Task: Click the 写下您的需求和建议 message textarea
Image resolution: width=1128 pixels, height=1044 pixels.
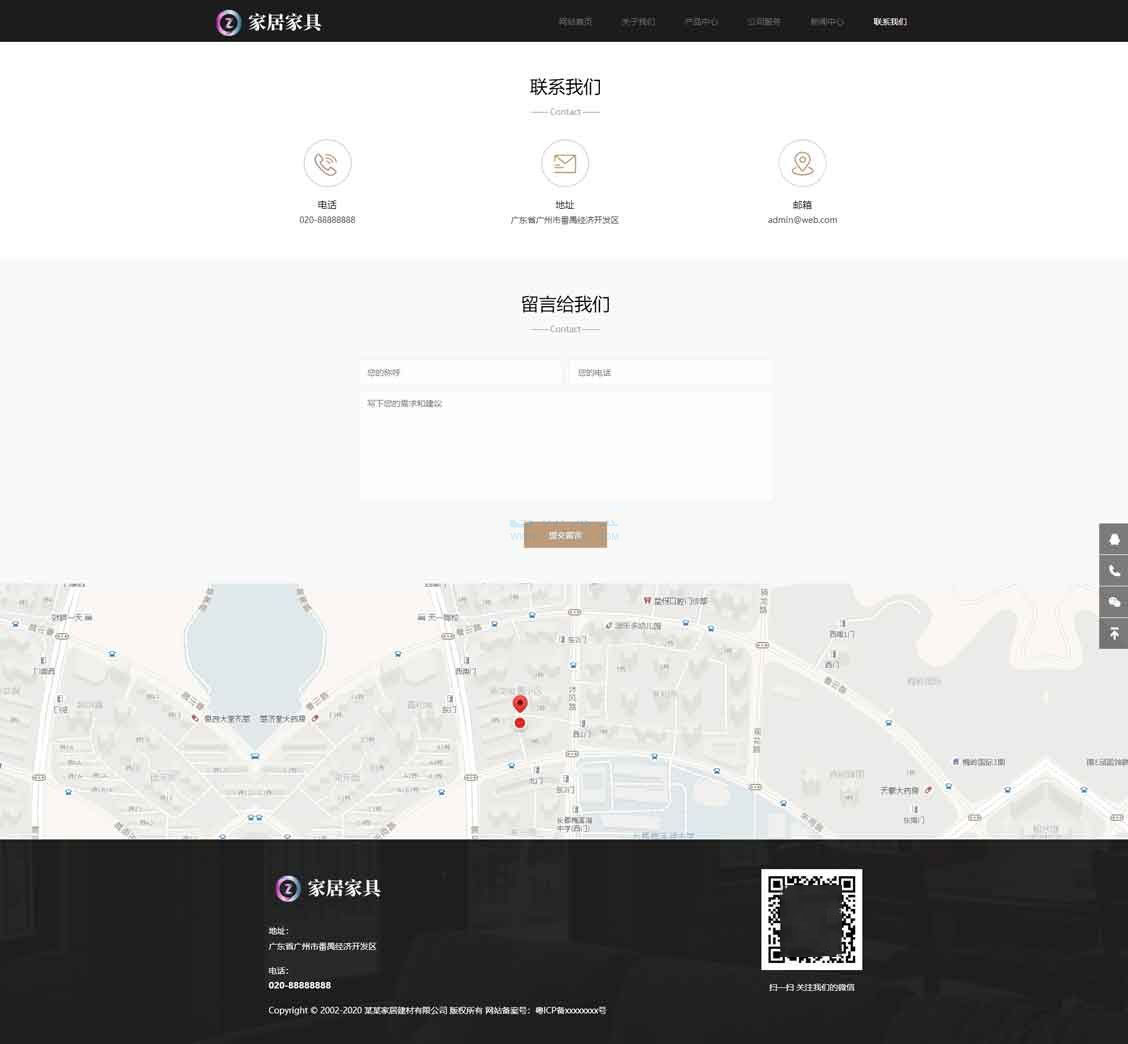Action: click(x=565, y=446)
